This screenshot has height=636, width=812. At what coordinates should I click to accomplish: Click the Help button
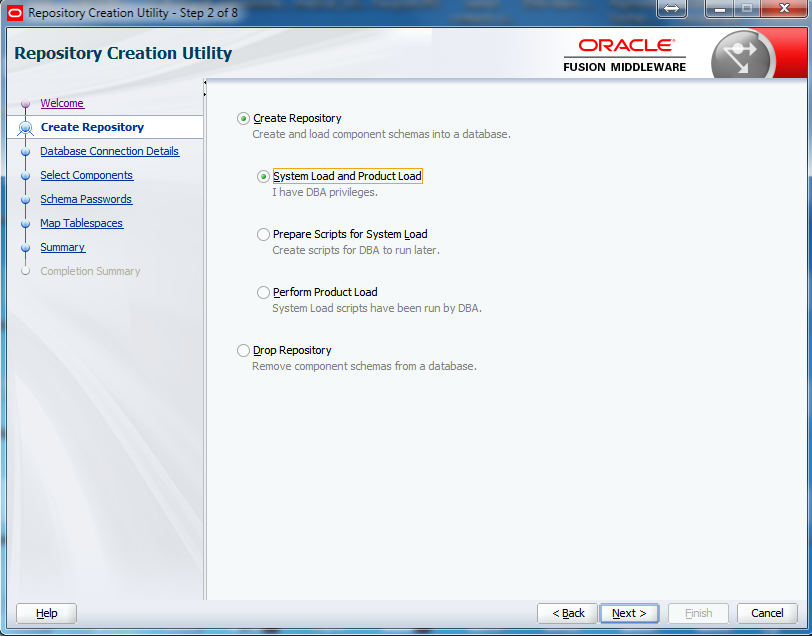click(47, 613)
